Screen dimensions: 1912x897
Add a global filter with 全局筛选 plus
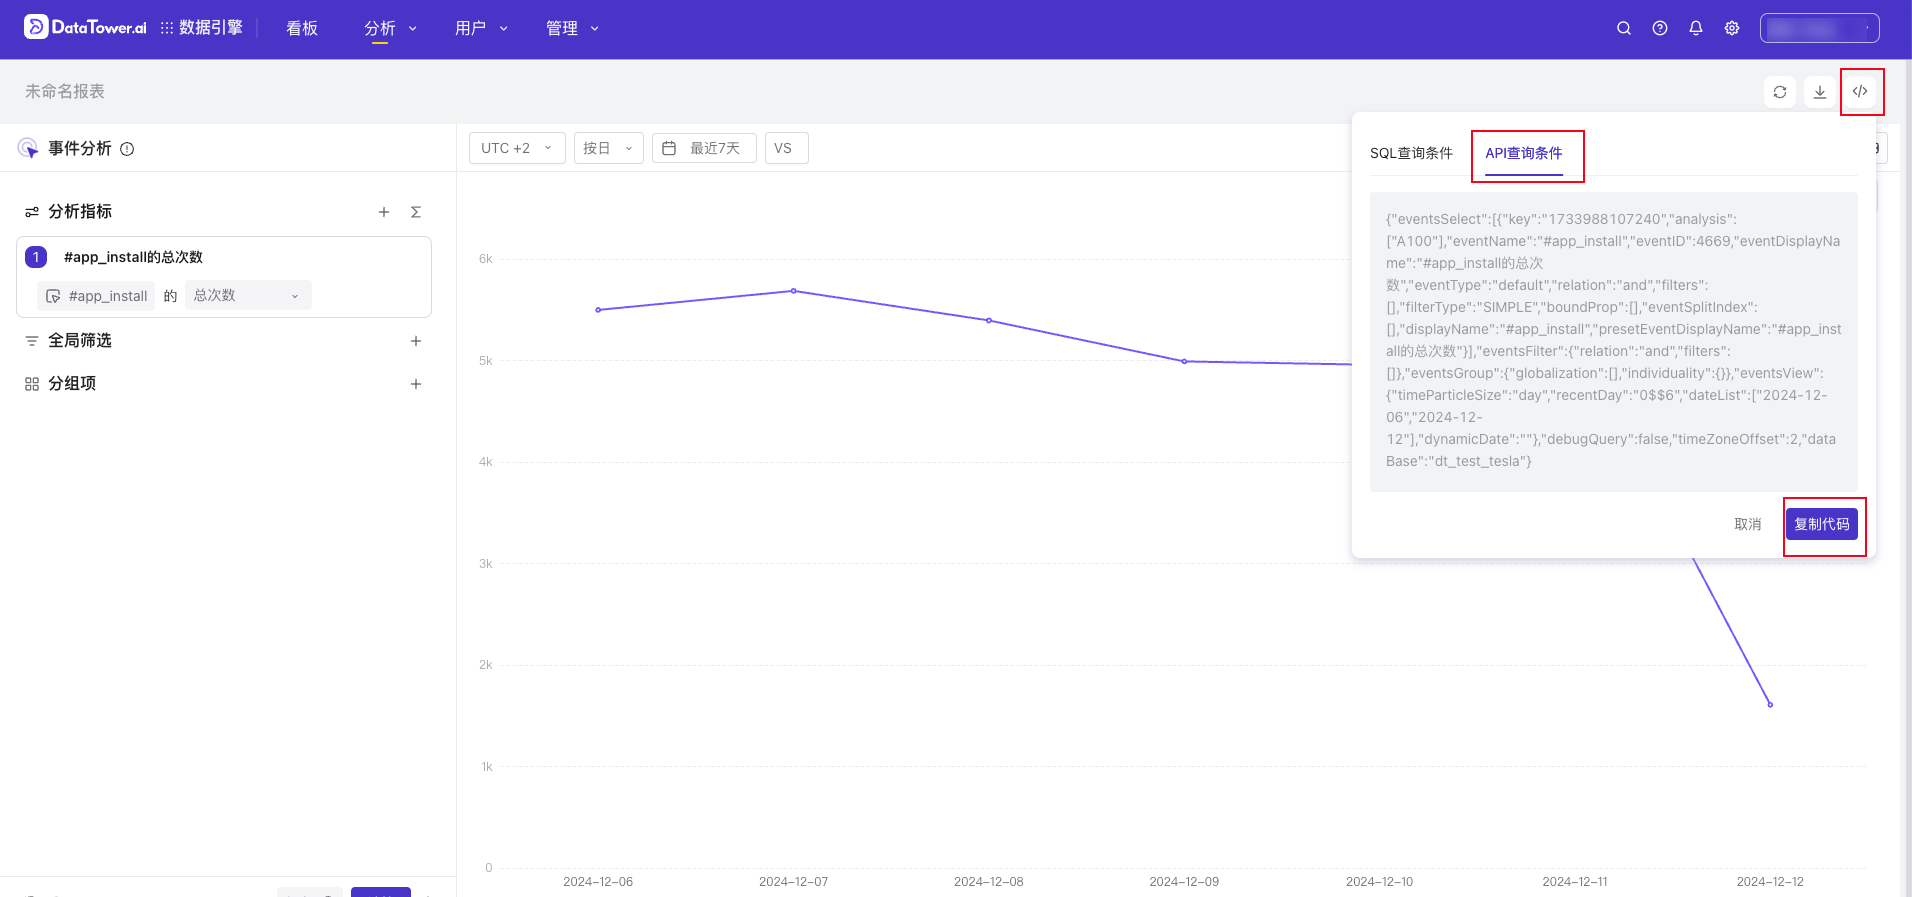(416, 341)
